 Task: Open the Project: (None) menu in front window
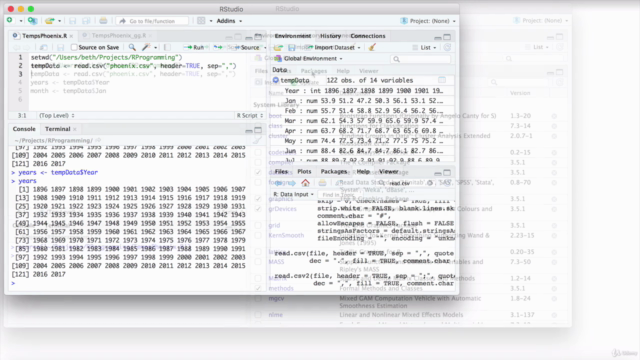(x=428, y=21)
